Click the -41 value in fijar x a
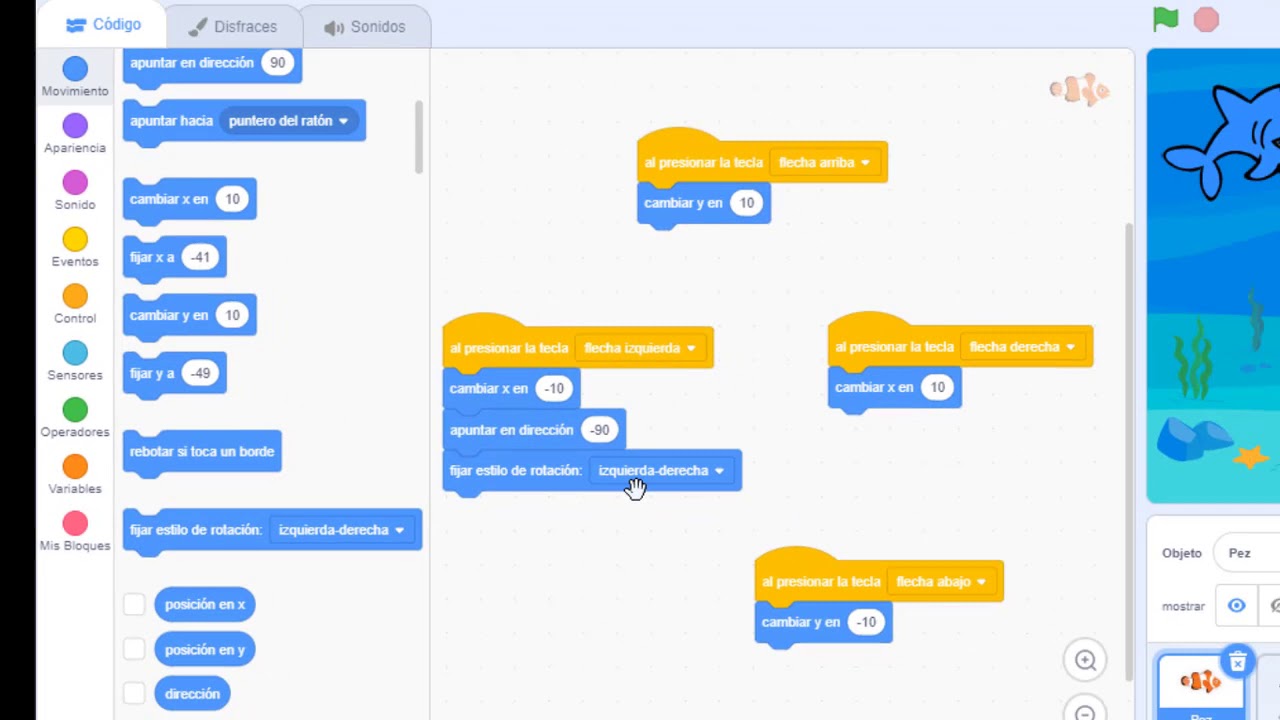1280x720 pixels. click(200, 257)
